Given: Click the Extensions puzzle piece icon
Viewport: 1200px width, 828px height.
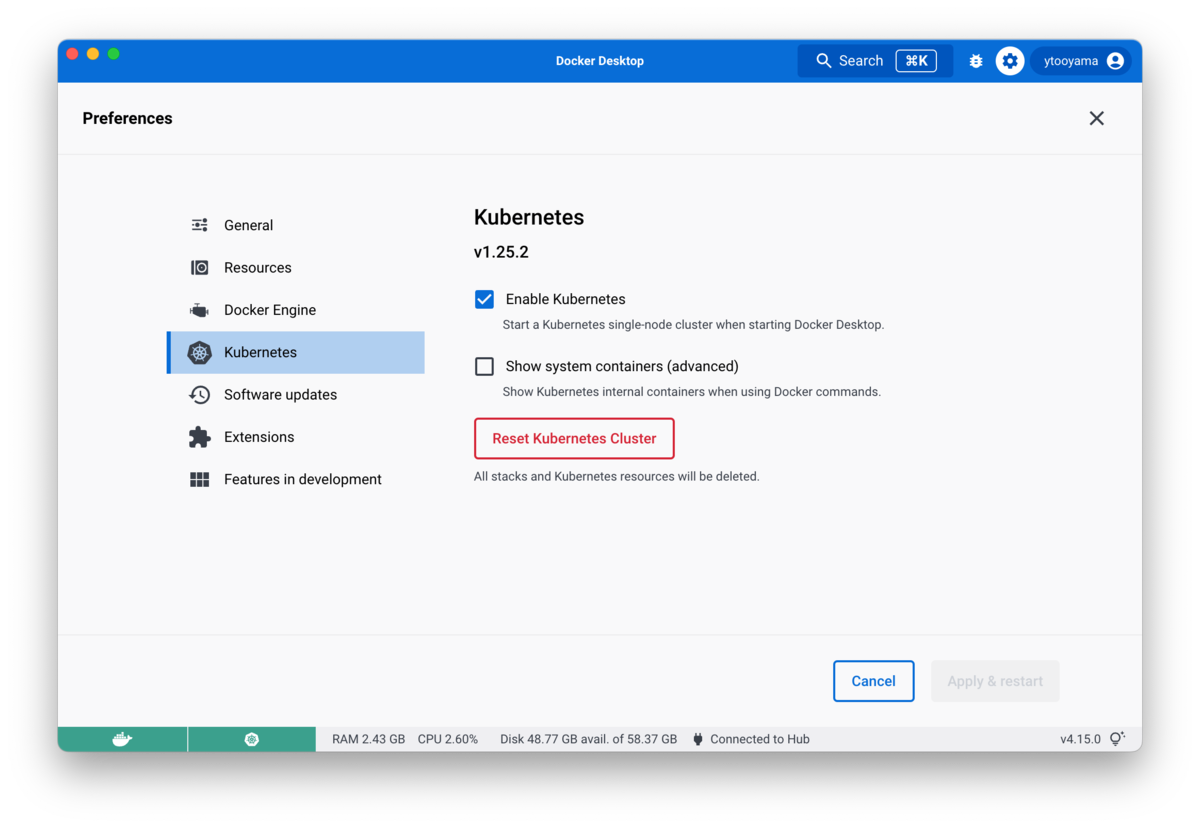Looking at the screenshot, I should click(x=200, y=437).
